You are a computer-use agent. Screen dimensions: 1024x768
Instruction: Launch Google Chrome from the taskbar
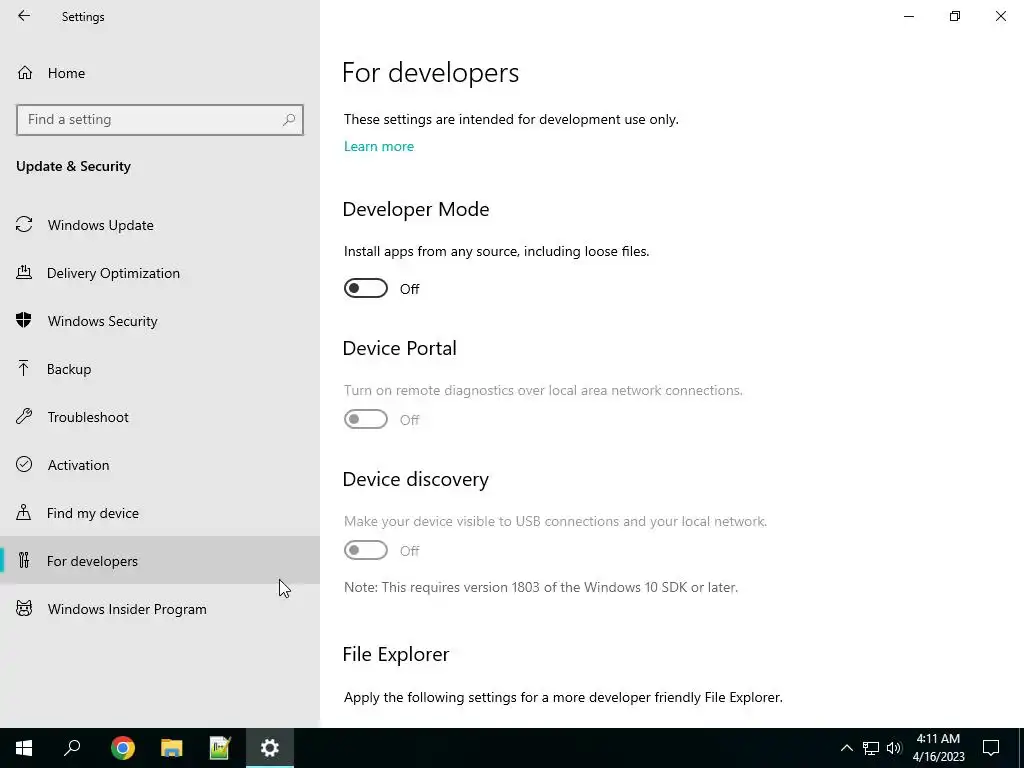pyautogui.click(x=123, y=748)
